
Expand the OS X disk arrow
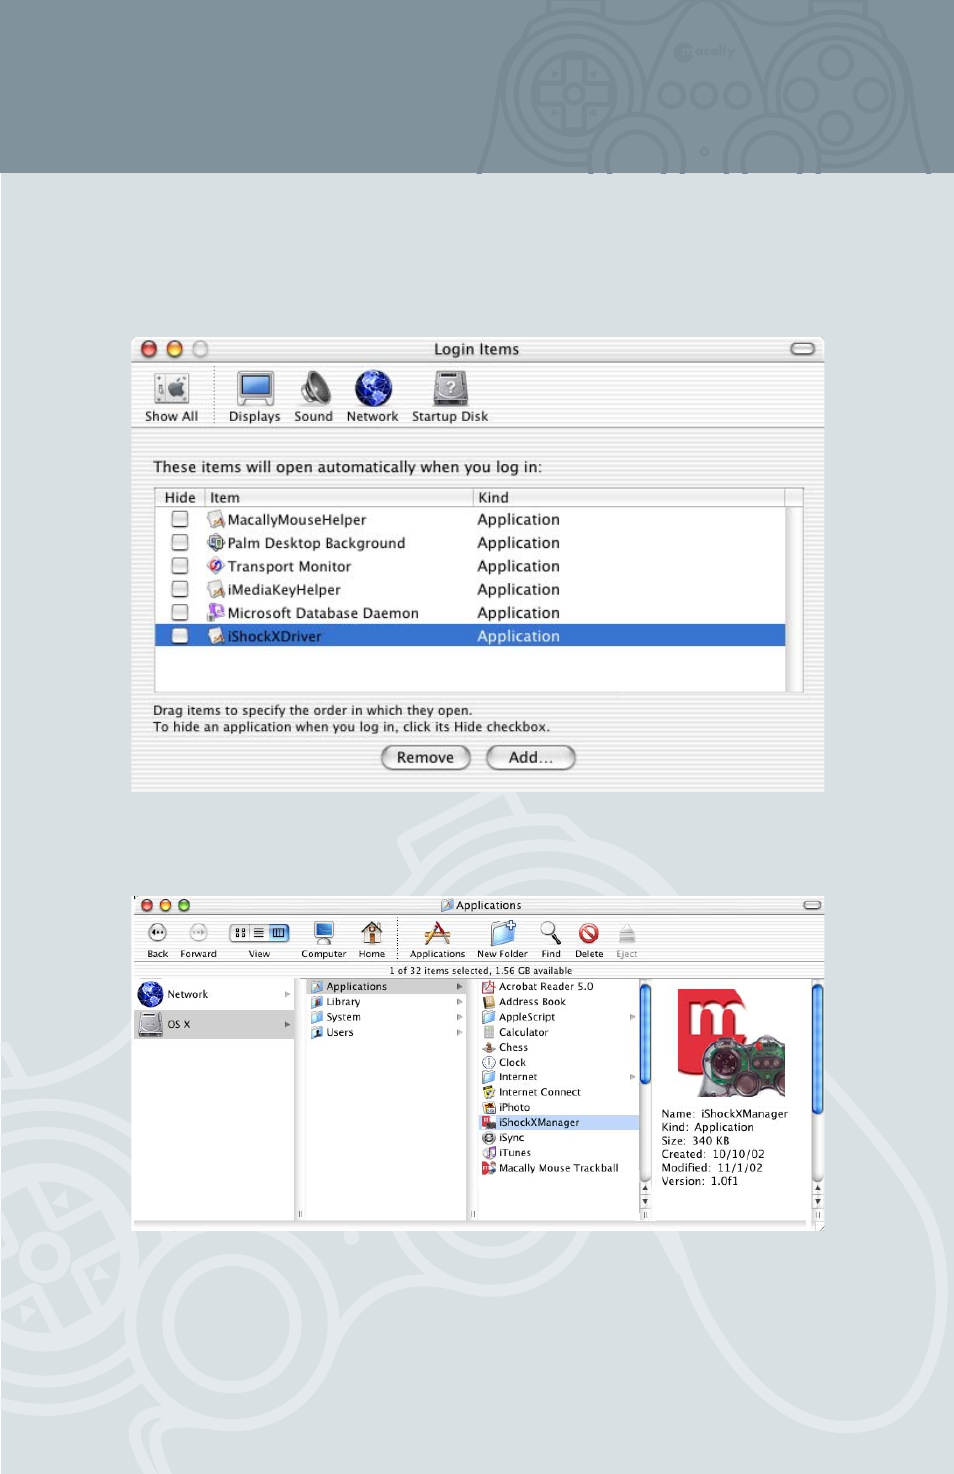(287, 1024)
